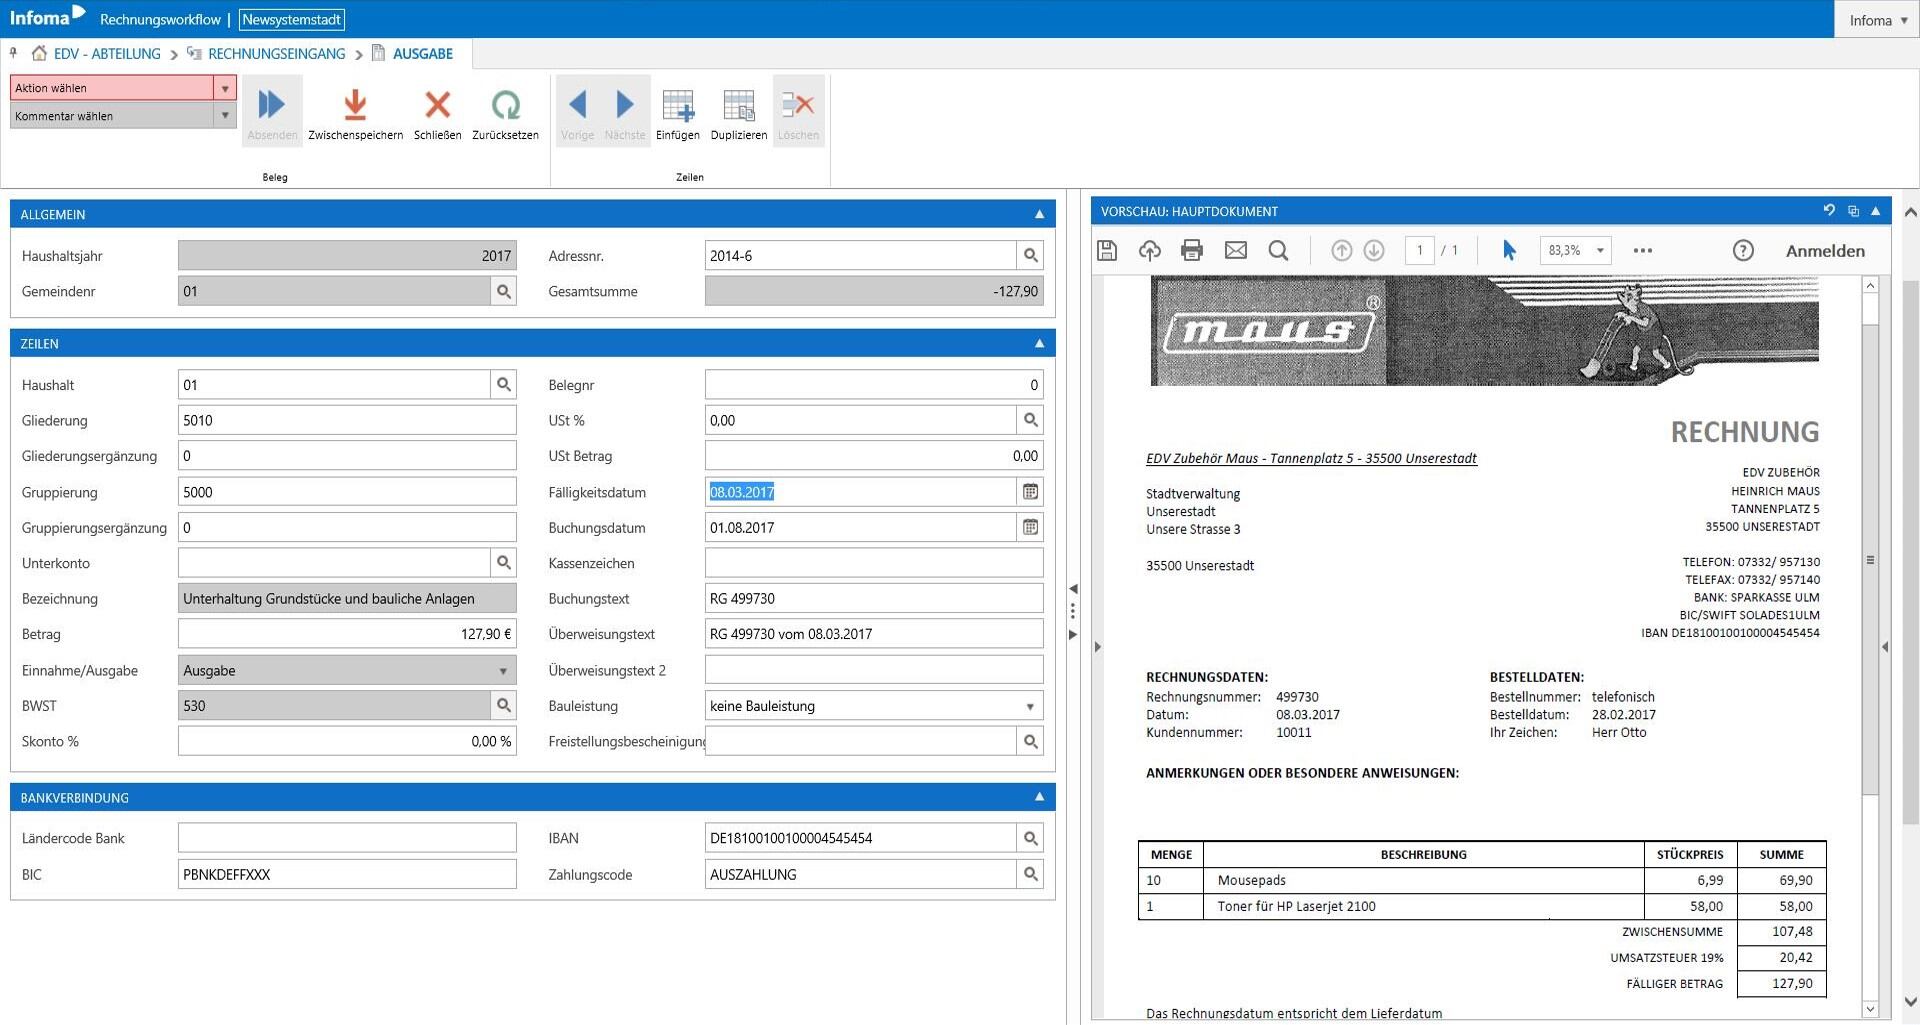Click the Zwischenspeichern download icon

(x=355, y=106)
